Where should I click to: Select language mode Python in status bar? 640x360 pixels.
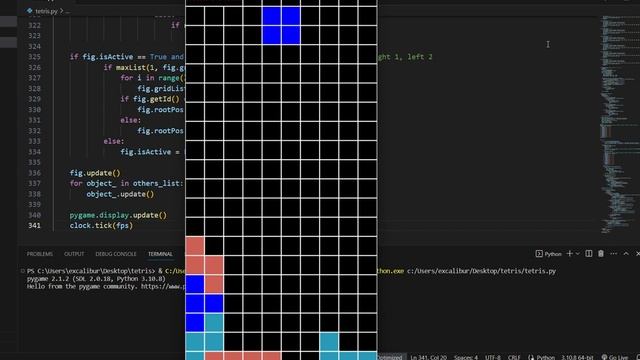point(545,357)
